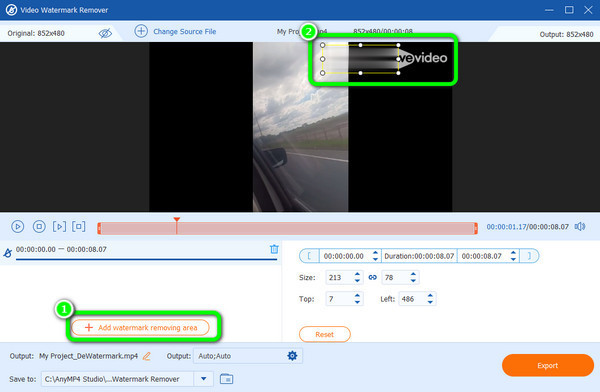Image resolution: width=600 pixels, height=392 pixels.
Task: Click the Reset button
Action: coord(324,334)
